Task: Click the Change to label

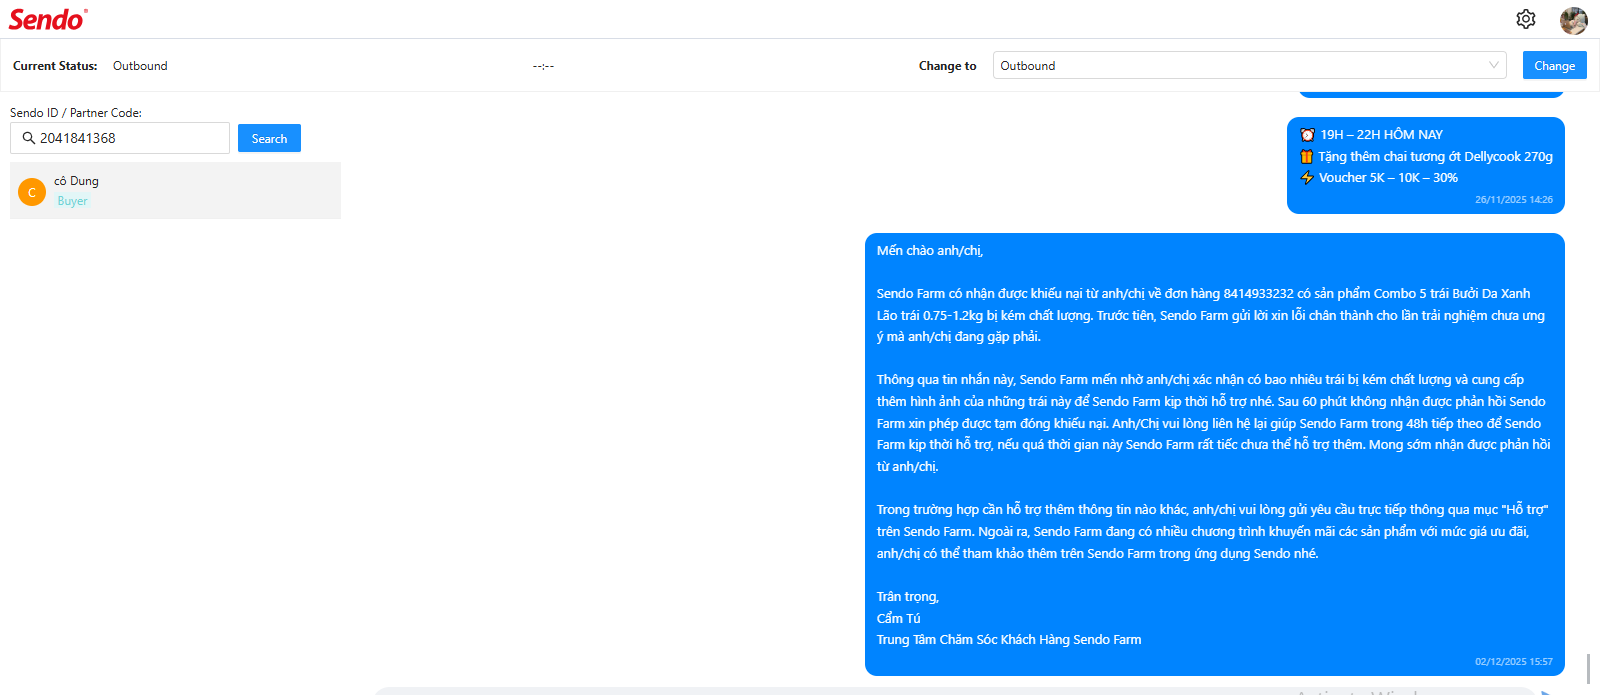Action: coord(948,66)
